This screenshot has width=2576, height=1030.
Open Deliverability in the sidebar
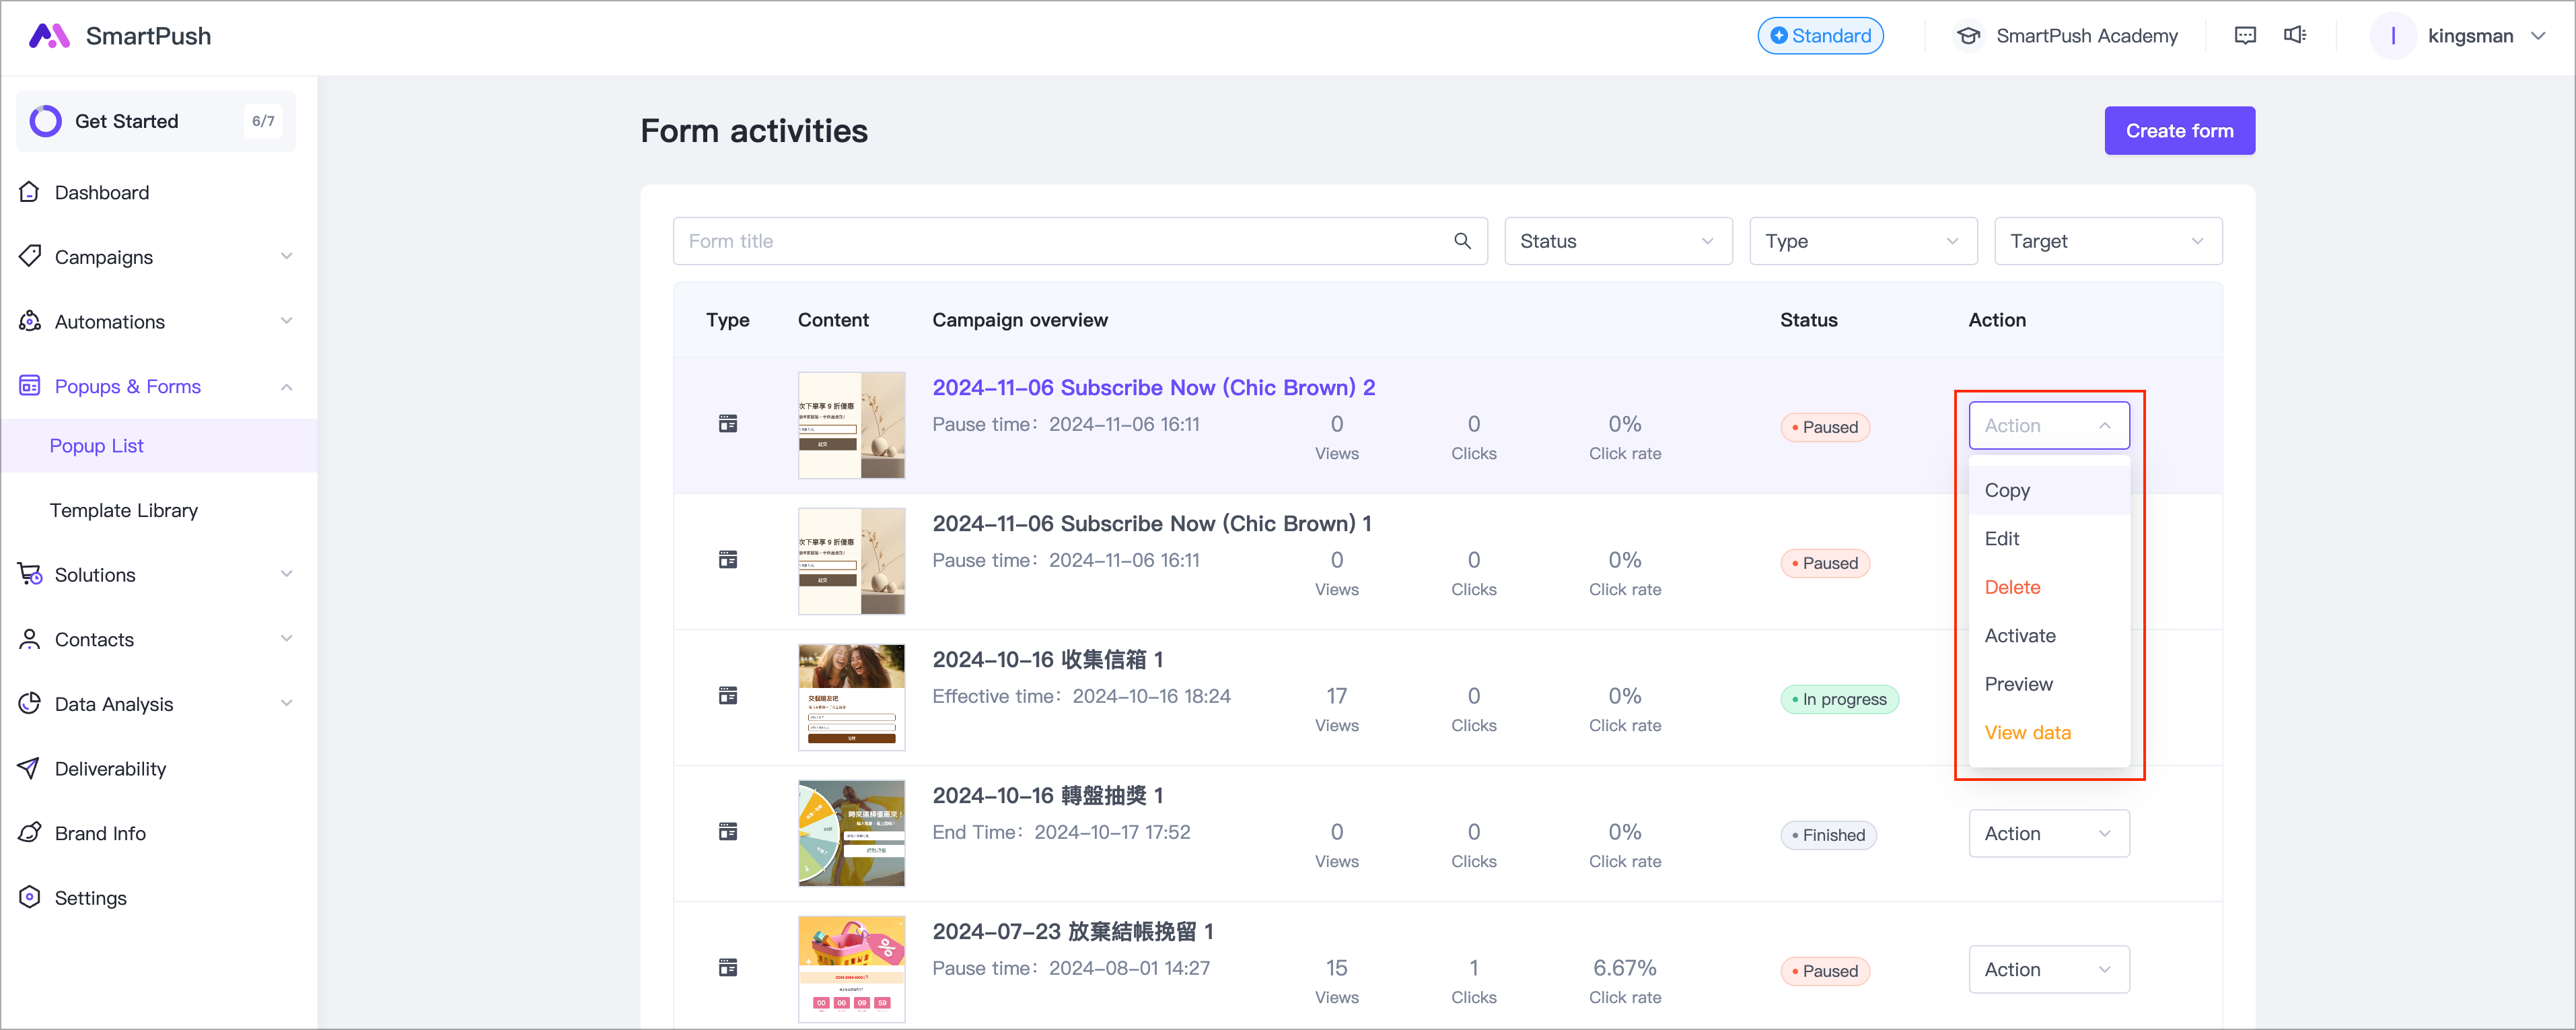tap(110, 768)
